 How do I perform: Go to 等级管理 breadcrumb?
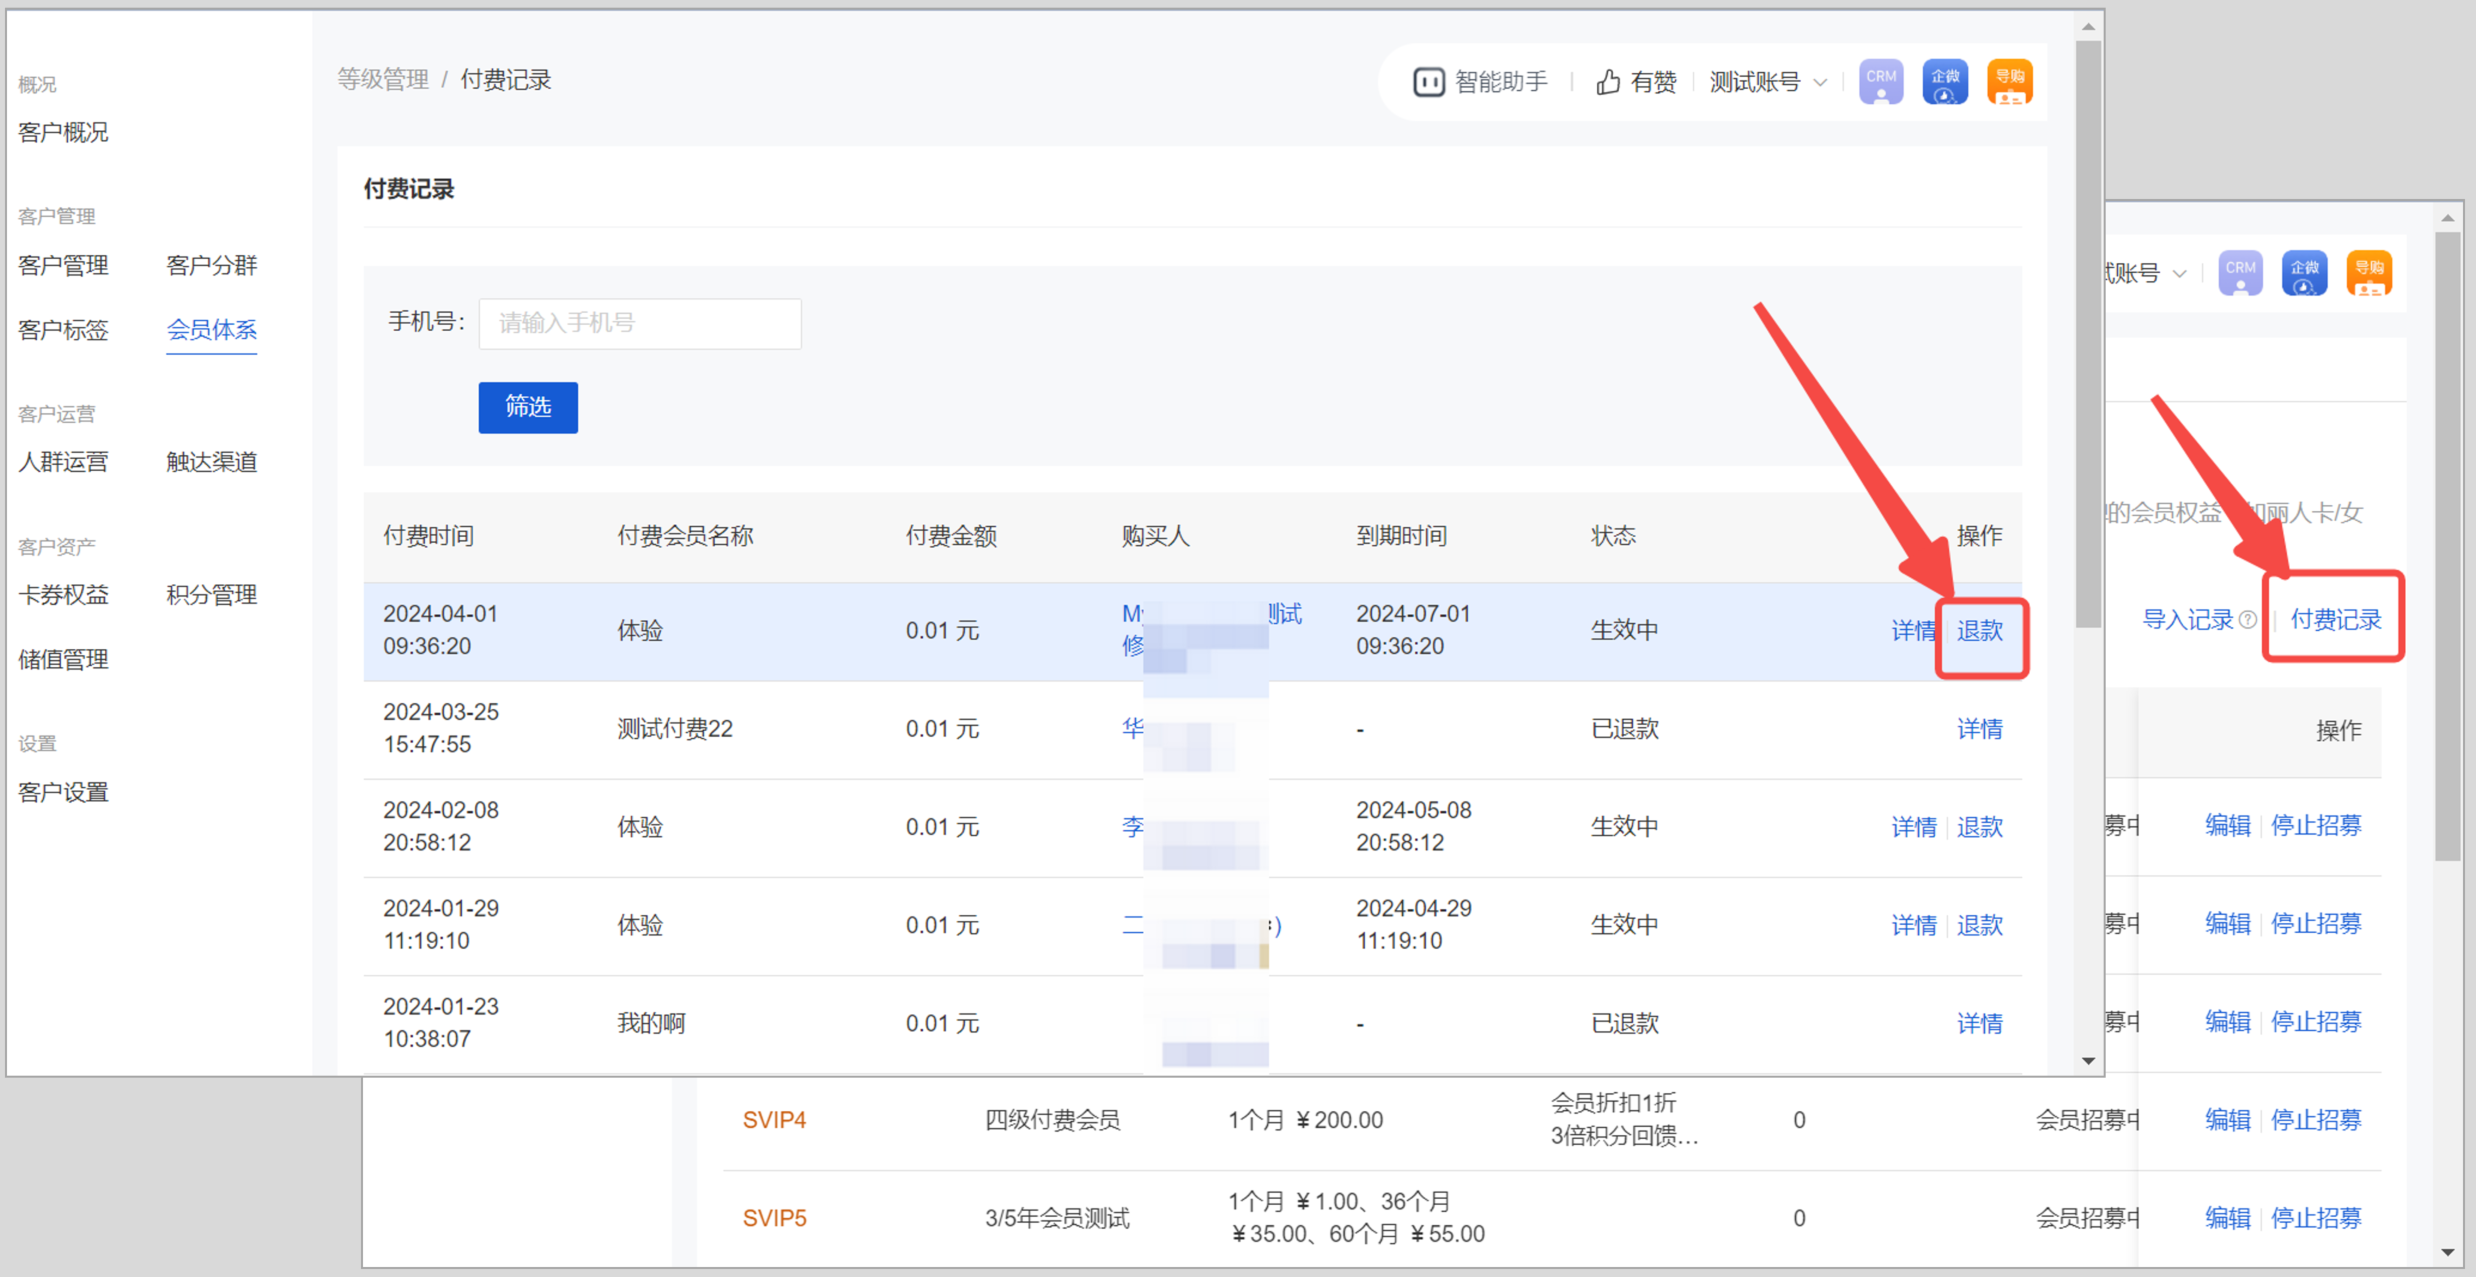pyautogui.click(x=383, y=80)
